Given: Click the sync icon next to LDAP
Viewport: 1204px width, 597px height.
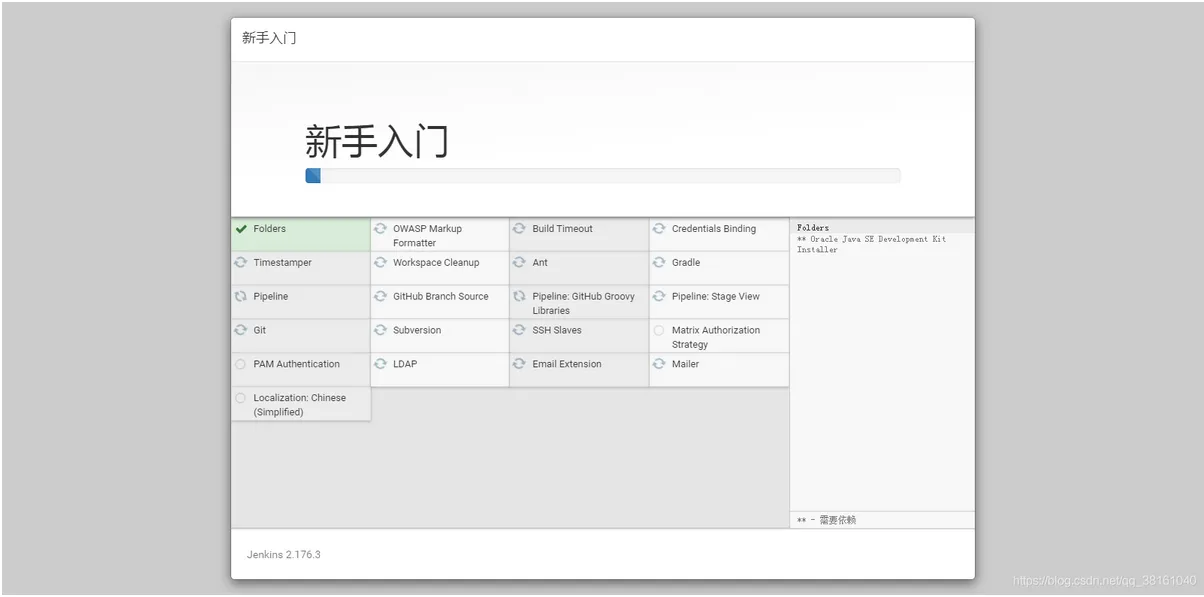Looking at the screenshot, I should click(380, 364).
